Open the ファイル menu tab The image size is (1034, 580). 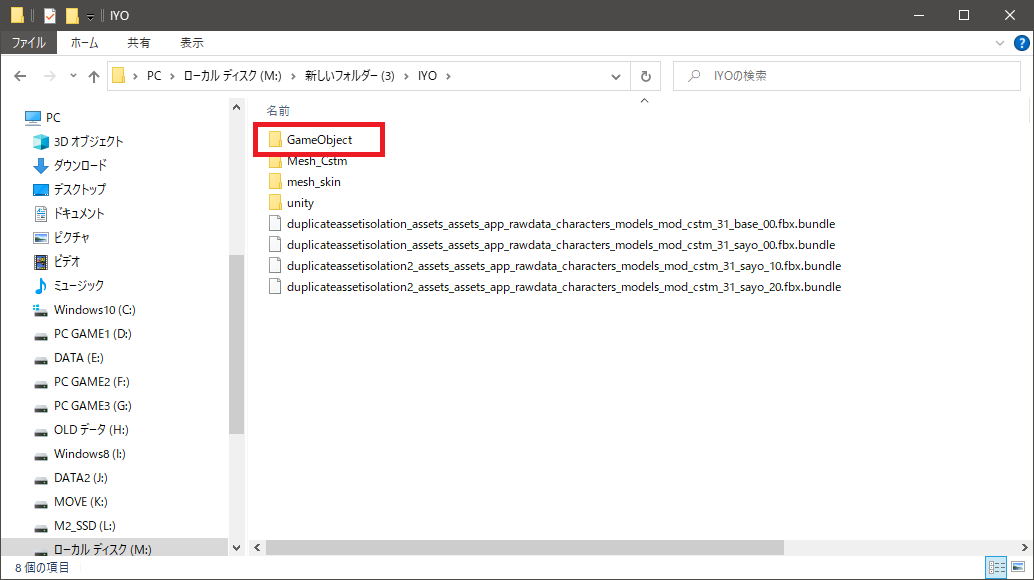pyautogui.click(x=29, y=43)
